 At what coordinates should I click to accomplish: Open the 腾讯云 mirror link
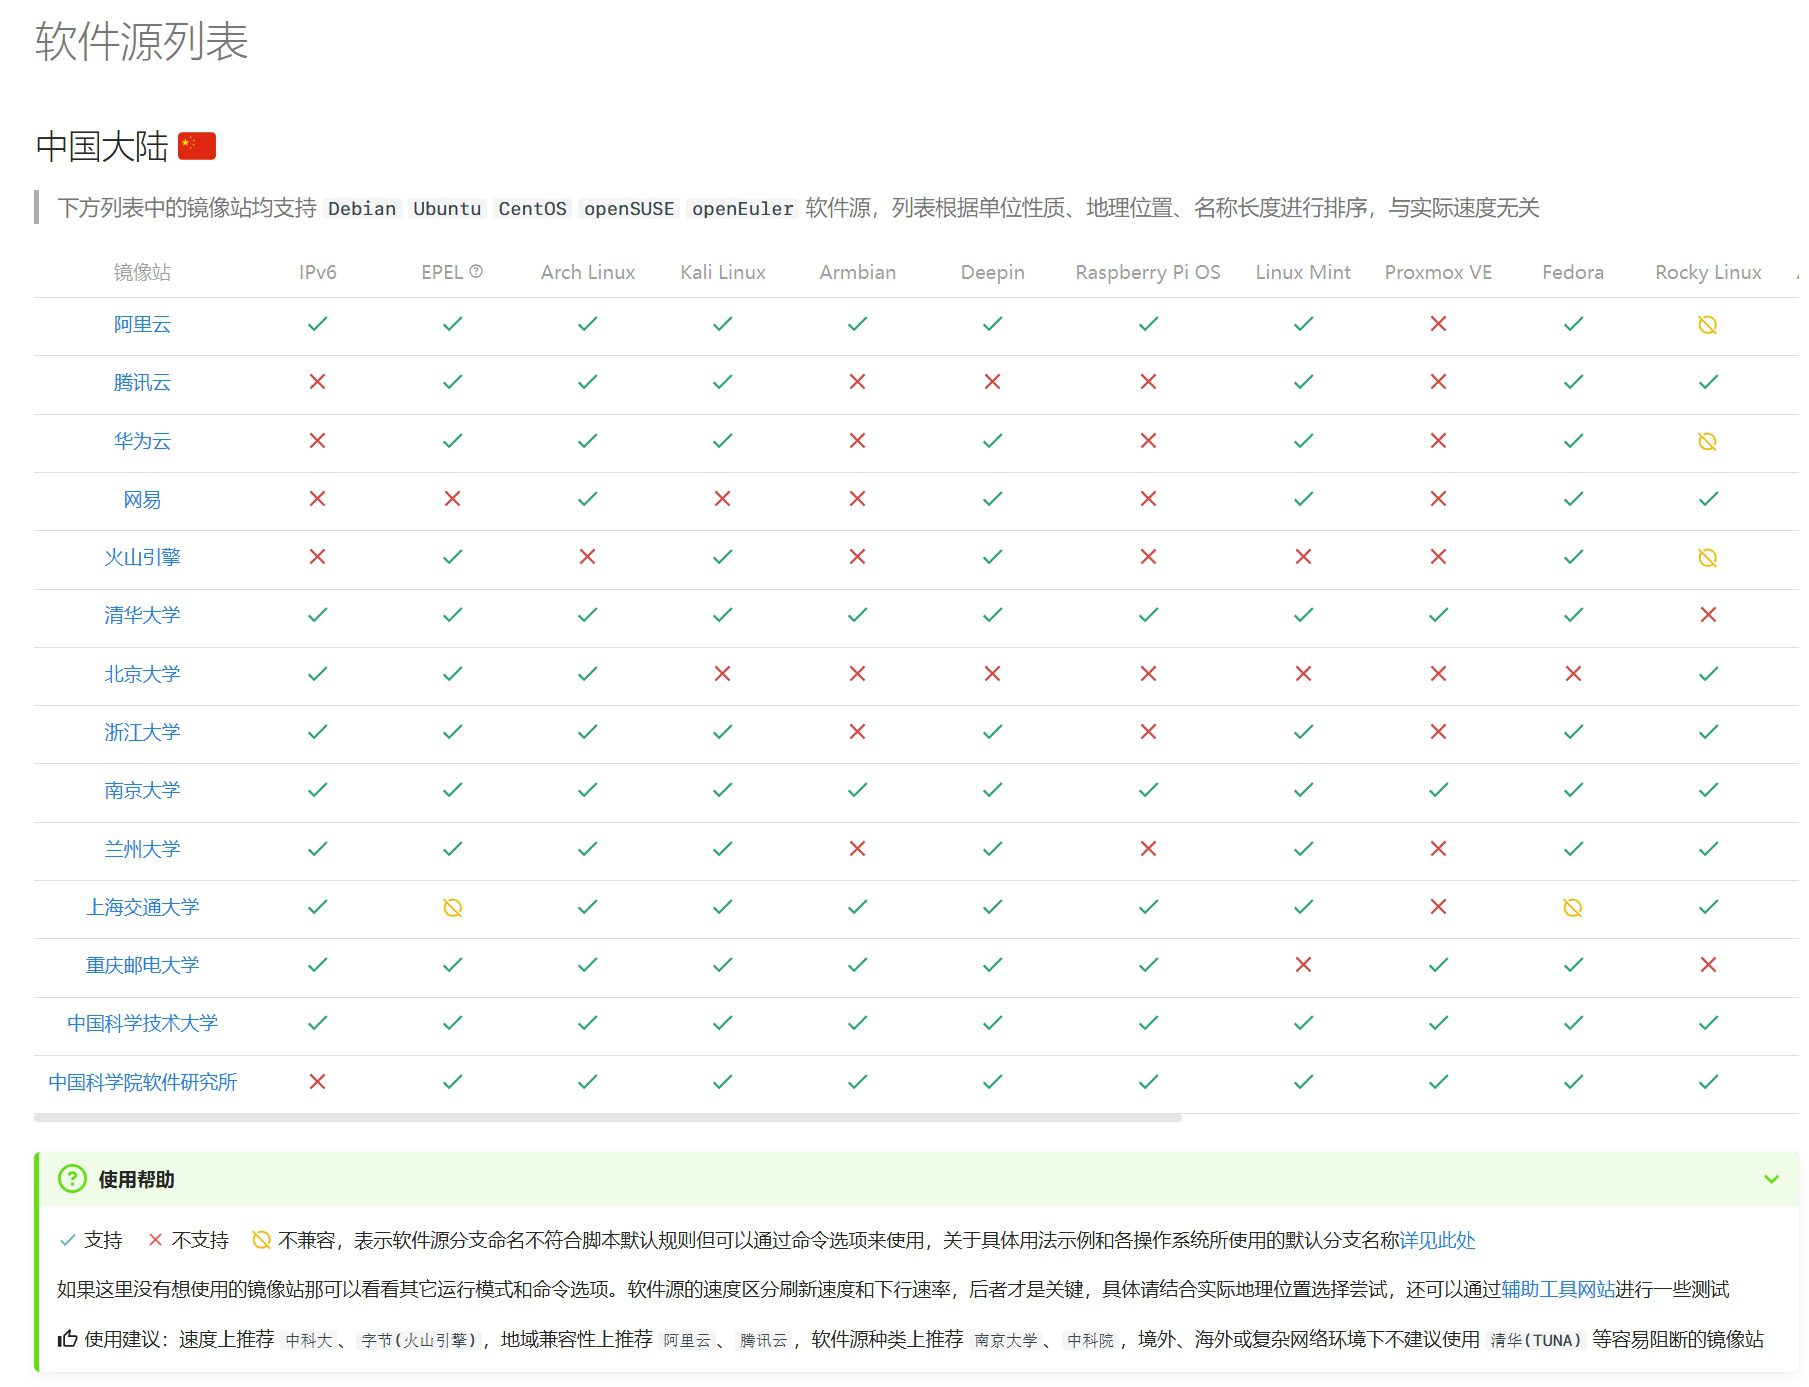pos(142,383)
